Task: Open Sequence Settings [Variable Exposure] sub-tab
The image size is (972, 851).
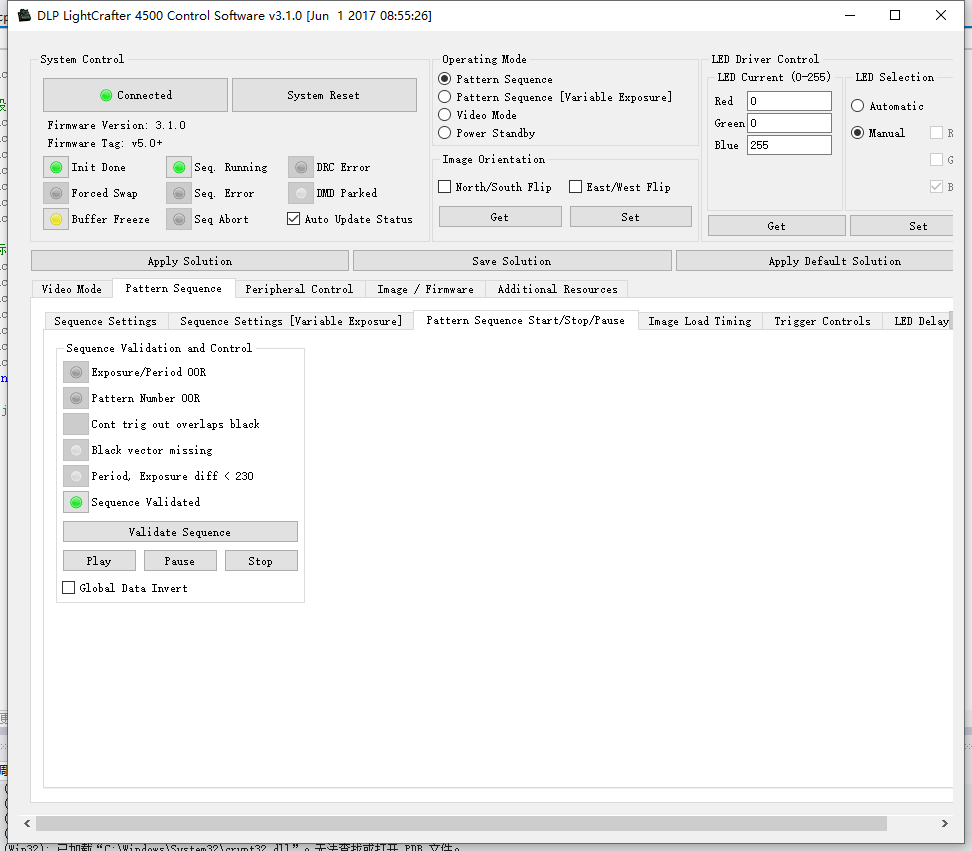Action: [x=291, y=321]
